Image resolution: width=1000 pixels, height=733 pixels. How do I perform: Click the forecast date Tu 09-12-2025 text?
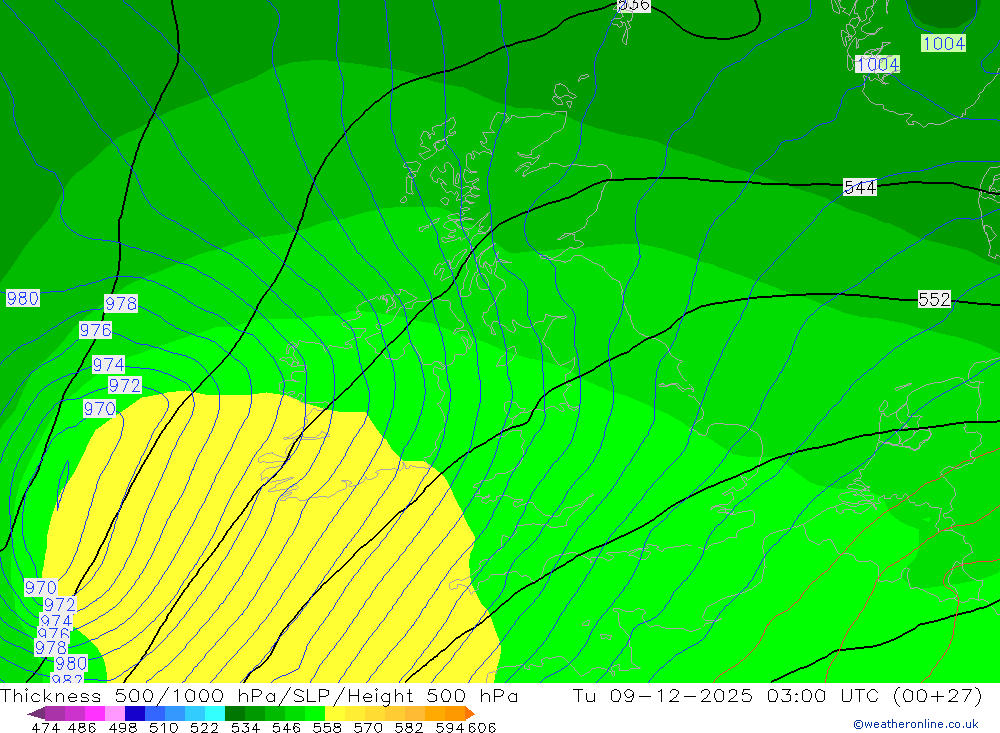(x=663, y=695)
